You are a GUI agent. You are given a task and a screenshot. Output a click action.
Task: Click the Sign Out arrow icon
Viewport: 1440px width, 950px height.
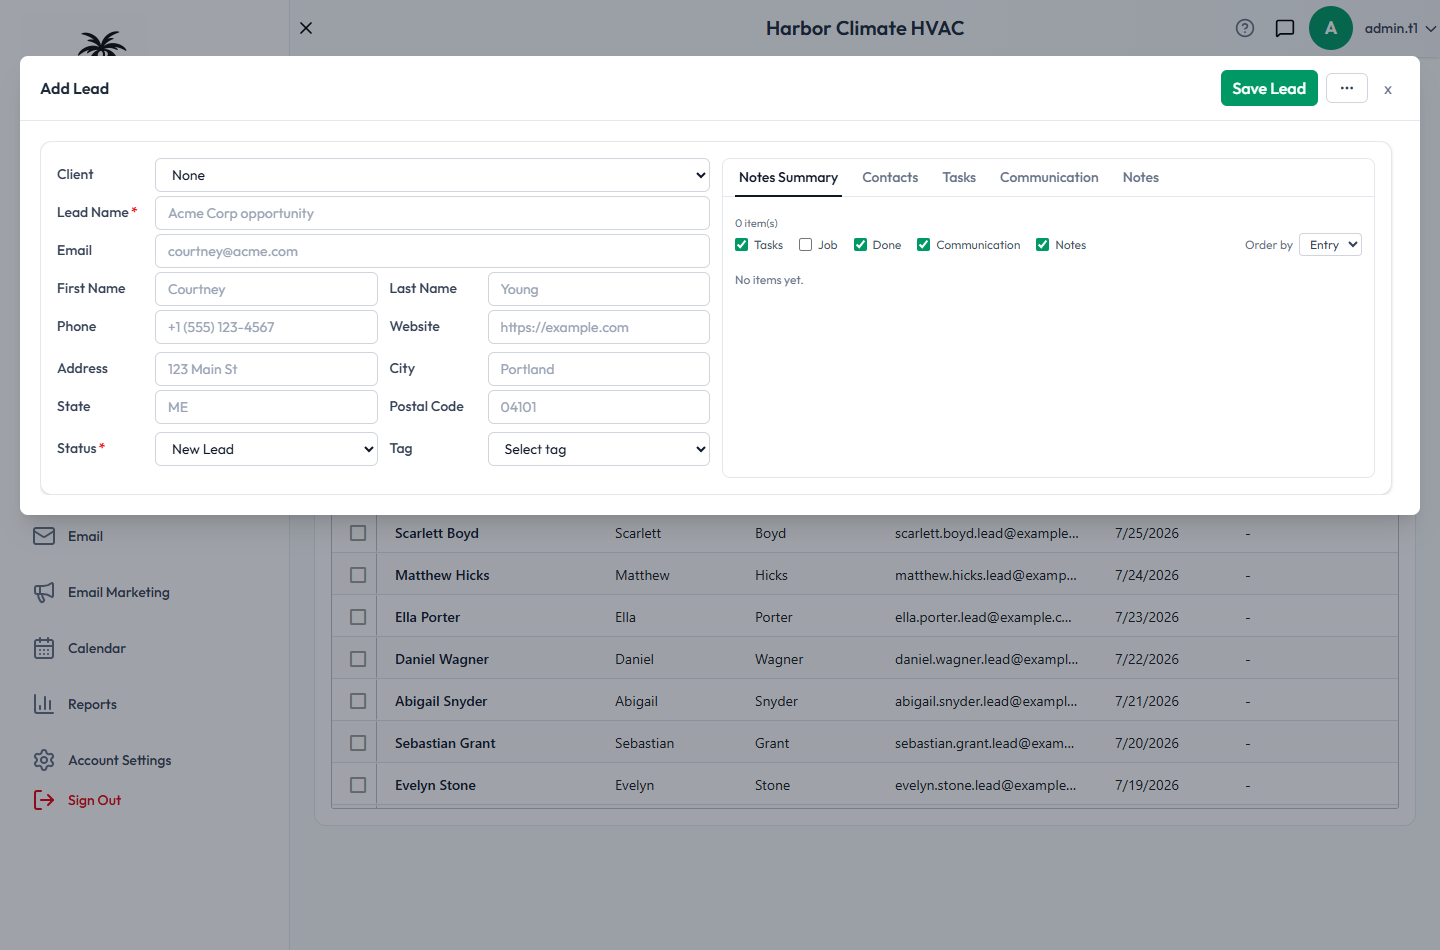(44, 800)
